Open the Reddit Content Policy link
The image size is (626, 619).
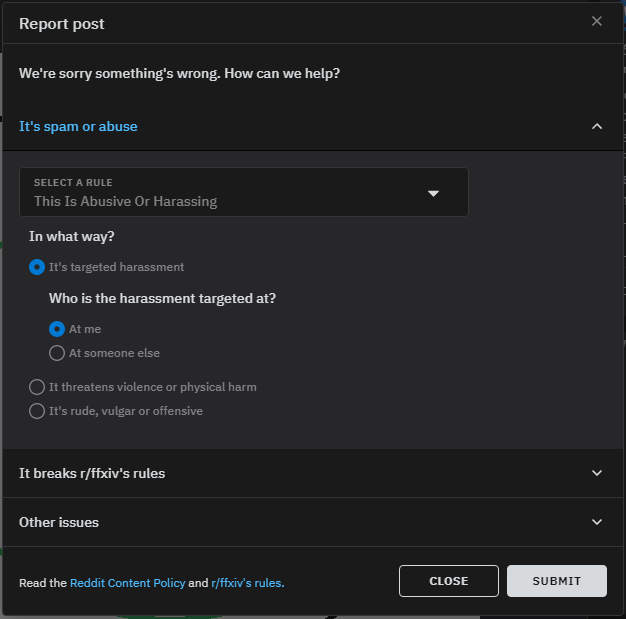click(127, 583)
